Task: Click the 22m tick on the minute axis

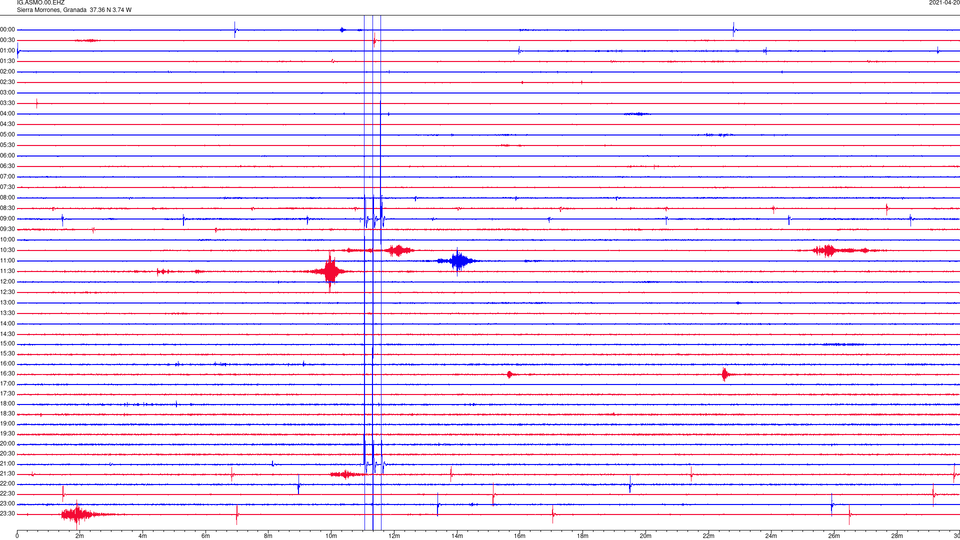Action: [708, 536]
